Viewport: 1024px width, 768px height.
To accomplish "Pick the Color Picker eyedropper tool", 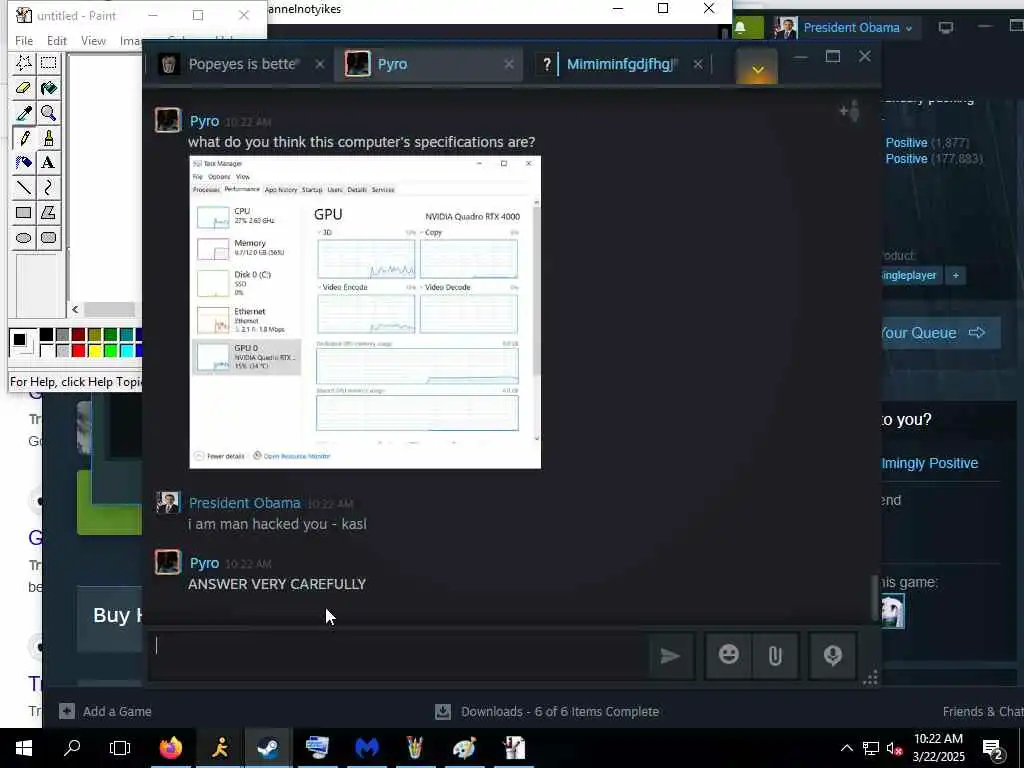I will click(24, 113).
